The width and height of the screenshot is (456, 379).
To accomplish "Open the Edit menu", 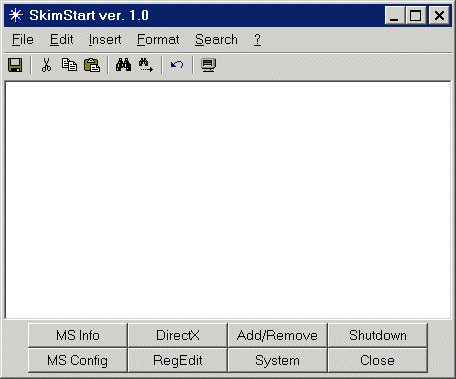I will pos(62,40).
